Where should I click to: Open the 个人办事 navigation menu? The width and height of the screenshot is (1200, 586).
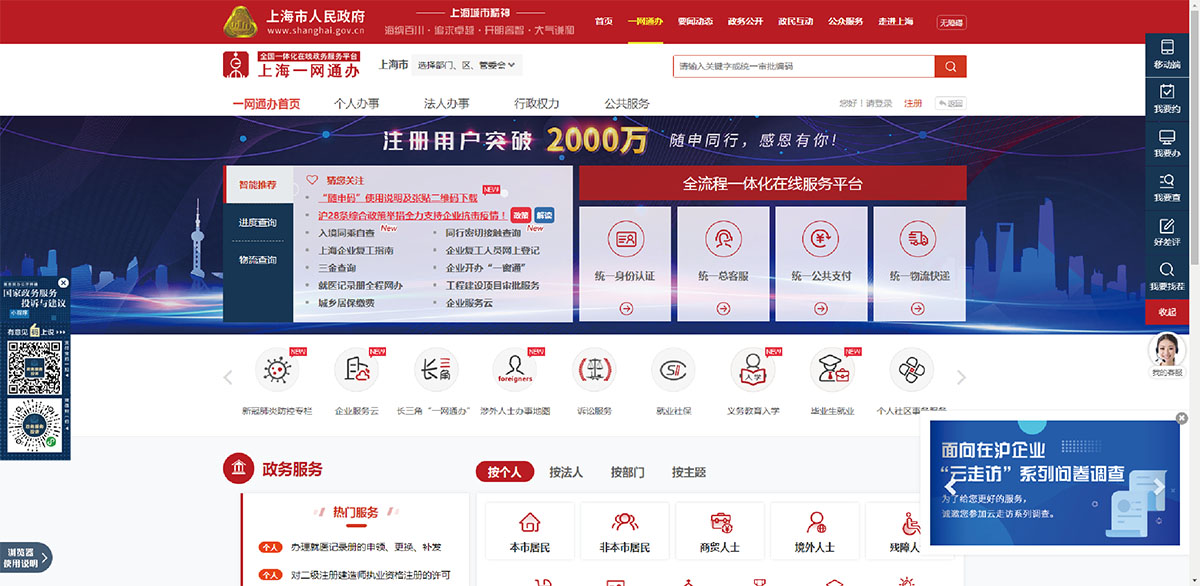[x=356, y=104]
